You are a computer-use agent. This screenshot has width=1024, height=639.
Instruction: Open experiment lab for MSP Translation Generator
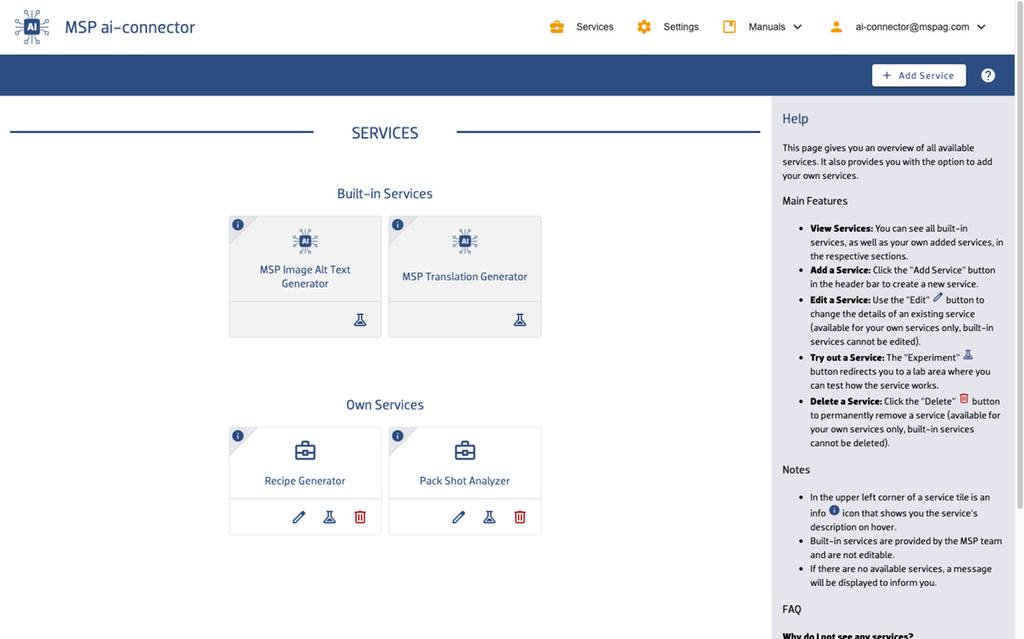520,320
